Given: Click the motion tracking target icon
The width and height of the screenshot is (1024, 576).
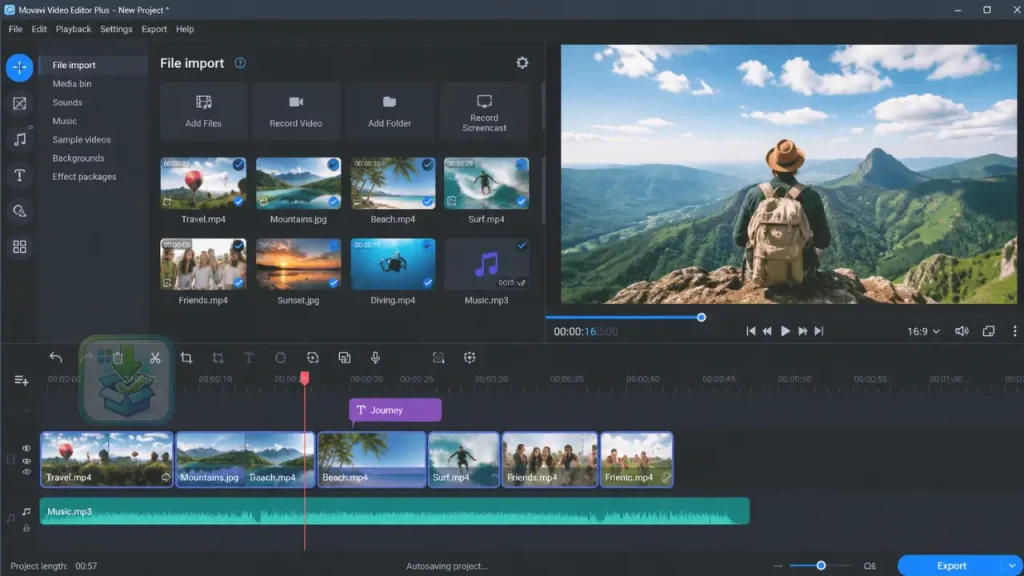Looking at the screenshot, I should point(470,358).
